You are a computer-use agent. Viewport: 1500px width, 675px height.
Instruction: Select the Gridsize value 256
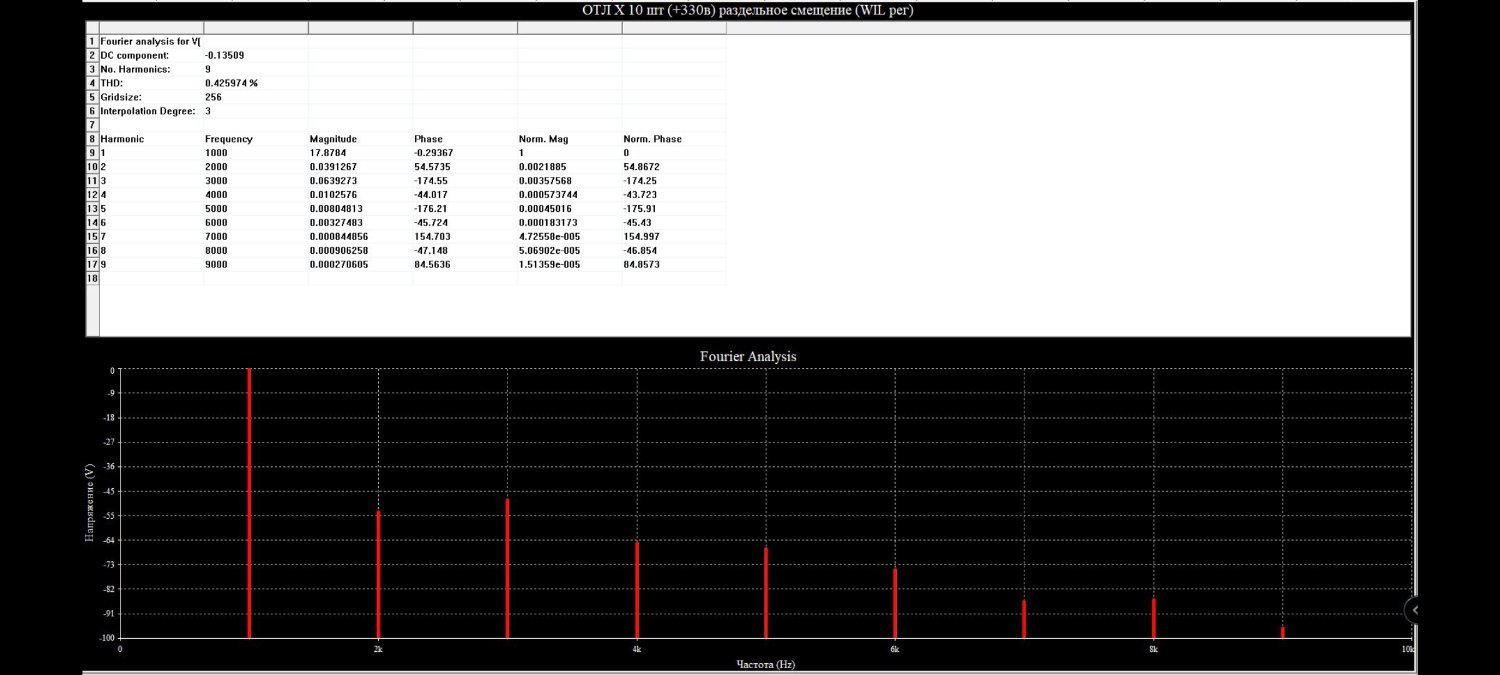[x=256, y=97]
